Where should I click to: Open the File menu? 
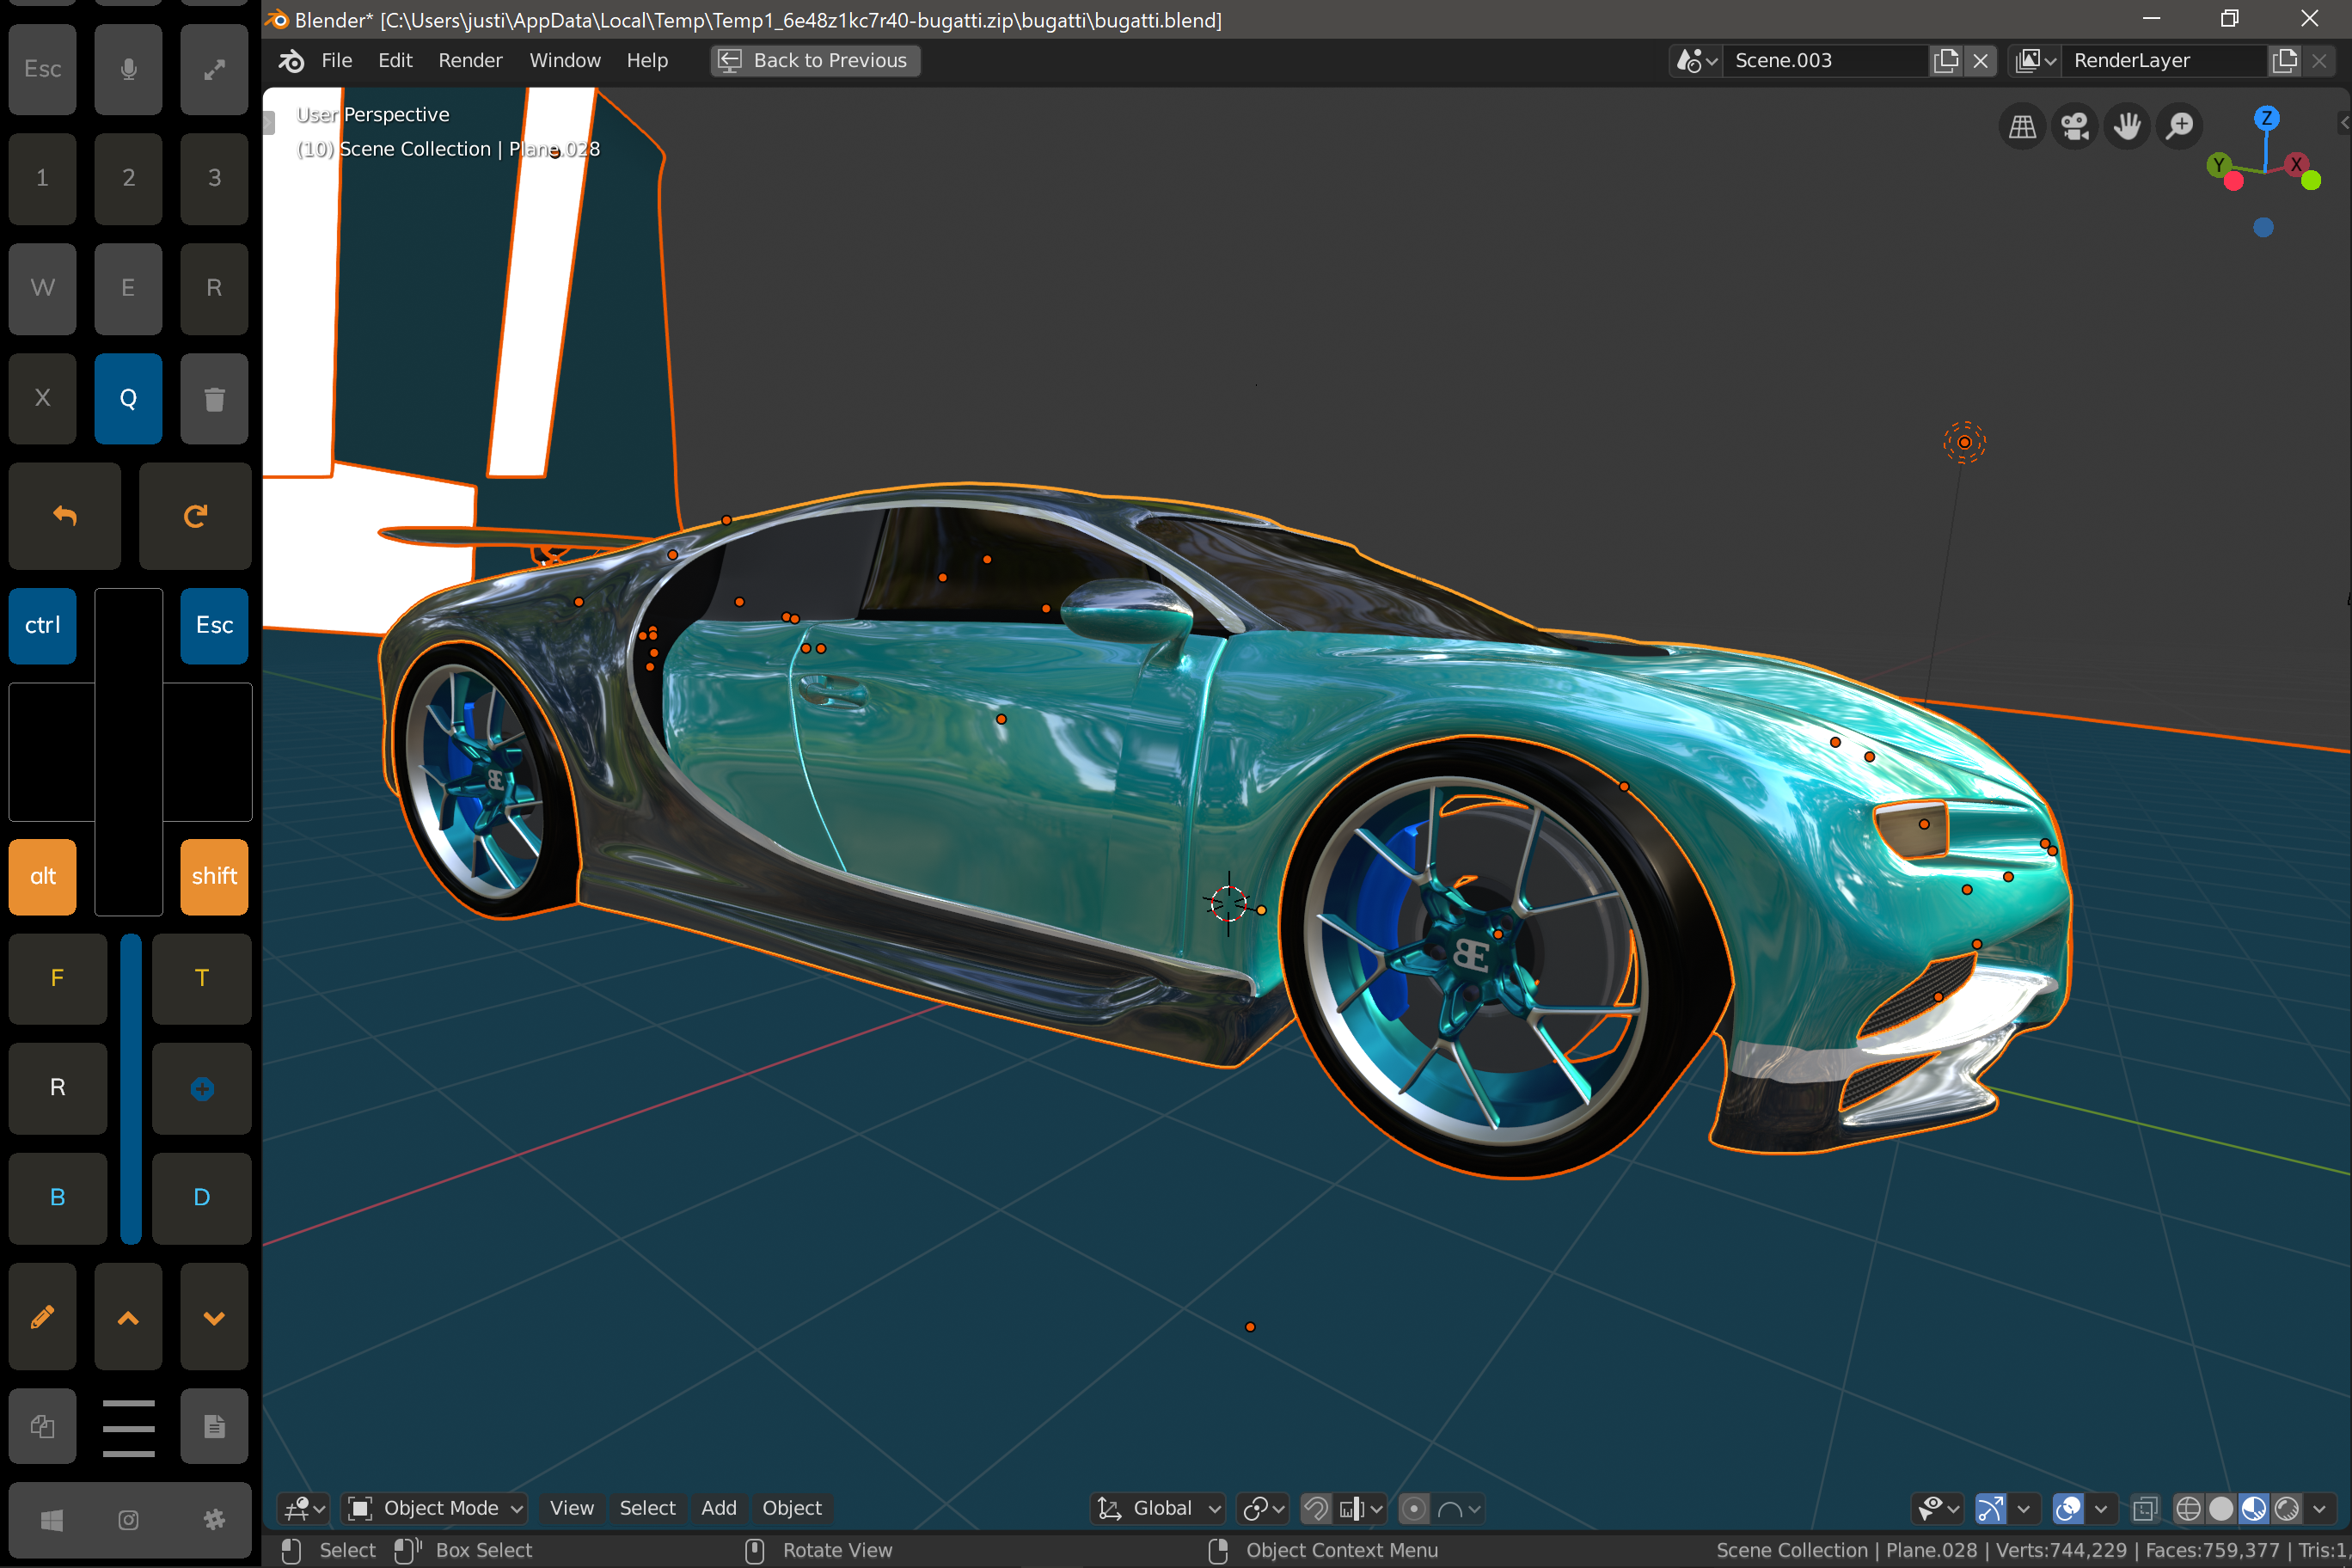pyautogui.click(x=336, y=61)
